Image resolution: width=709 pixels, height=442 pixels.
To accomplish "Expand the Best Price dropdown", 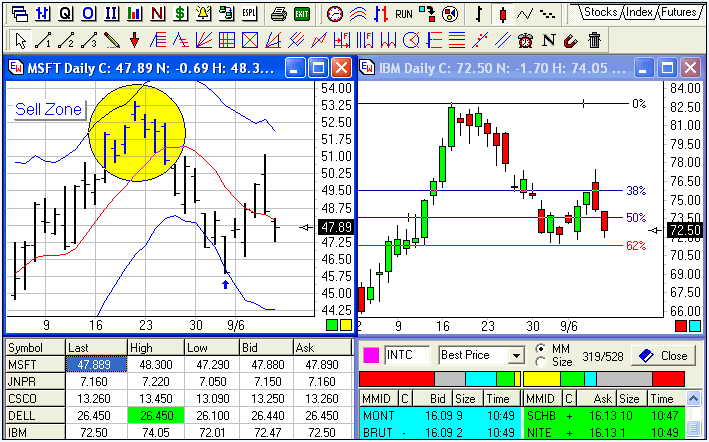I will coord(516,355).
